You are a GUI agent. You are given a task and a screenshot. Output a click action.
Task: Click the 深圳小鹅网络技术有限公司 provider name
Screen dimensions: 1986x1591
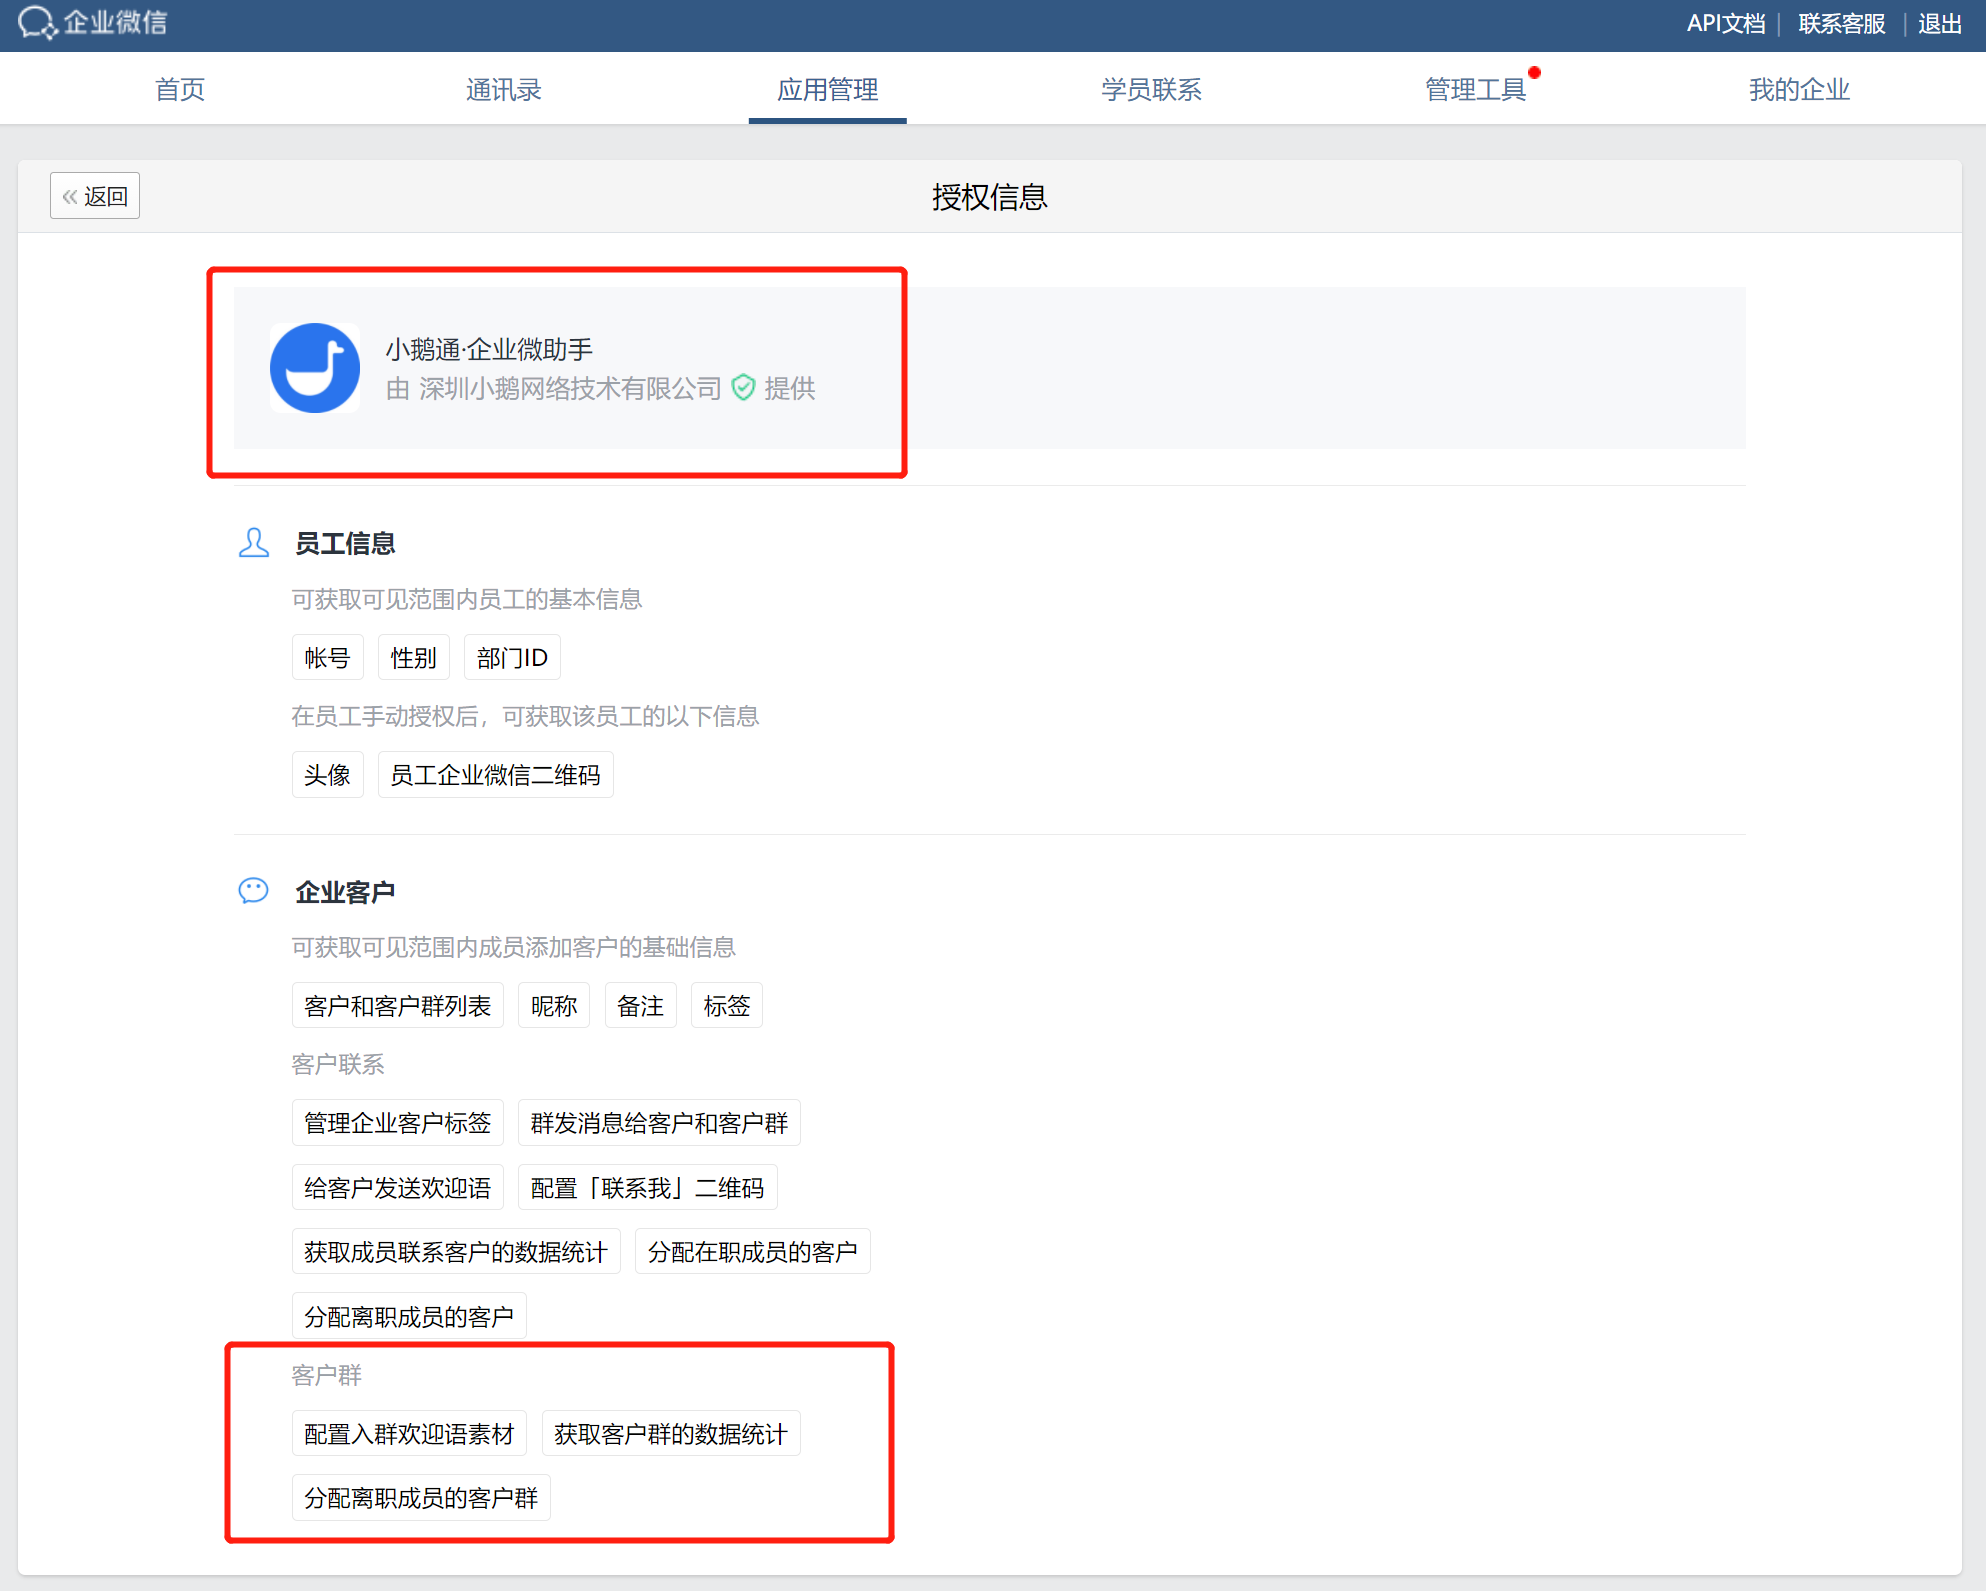coord(570,388)
